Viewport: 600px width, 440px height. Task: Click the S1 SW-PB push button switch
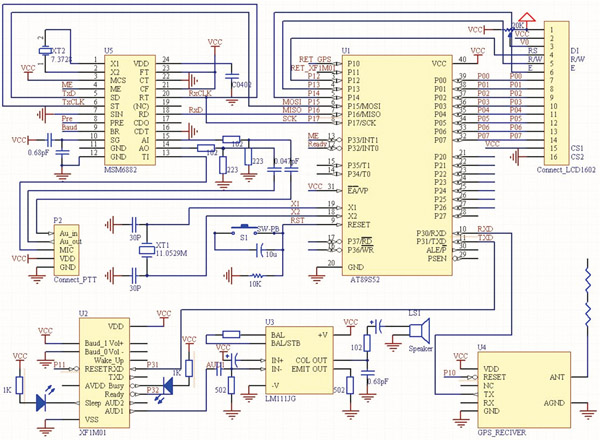tap(245, 230)
